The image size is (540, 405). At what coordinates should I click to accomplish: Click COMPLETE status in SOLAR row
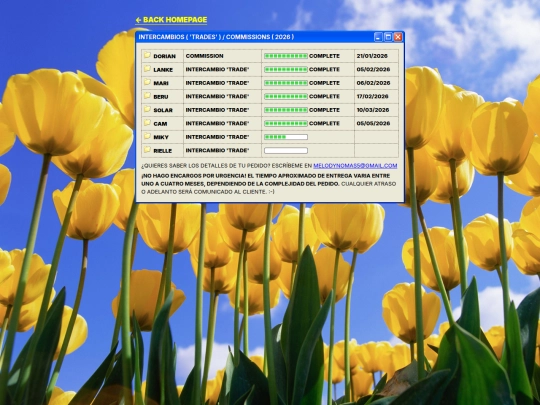[324, 110]
